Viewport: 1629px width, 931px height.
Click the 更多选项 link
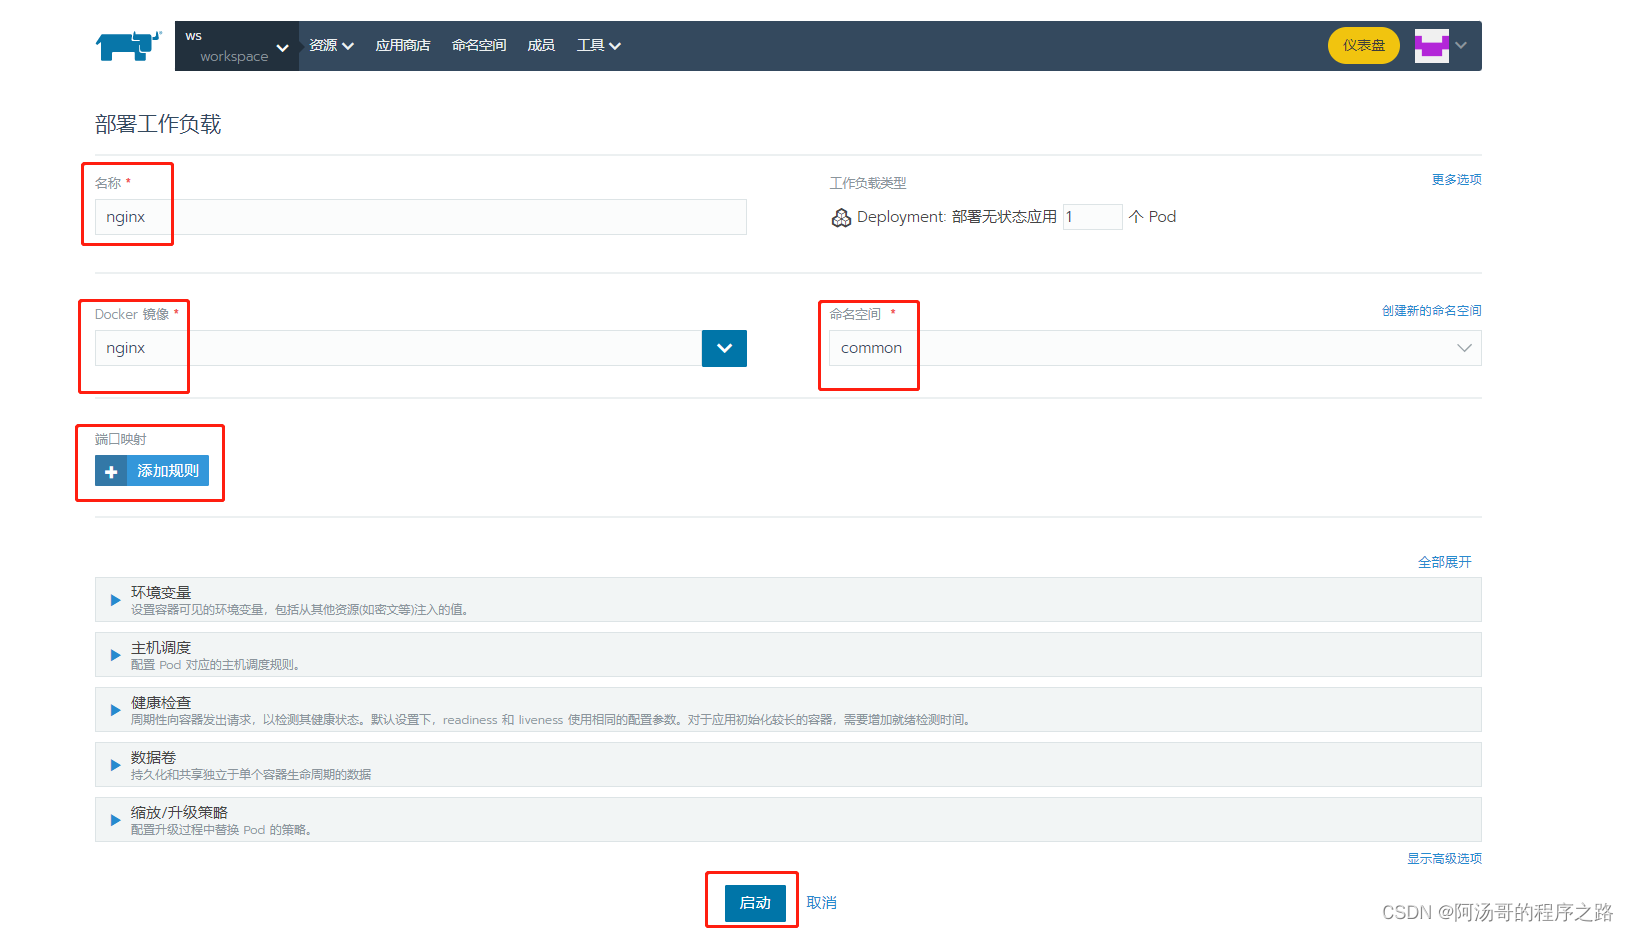[x=1456, y=180]
